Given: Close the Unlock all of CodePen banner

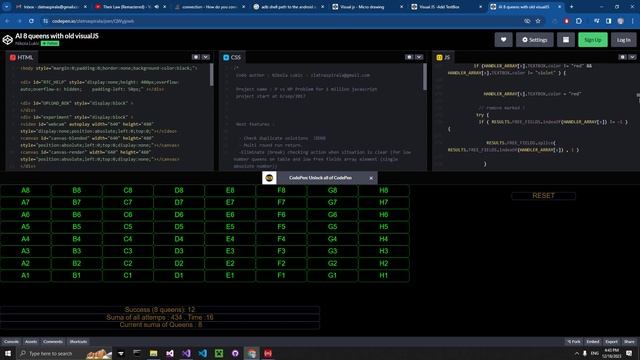Looking at the screenshot, I should point(371,178).
